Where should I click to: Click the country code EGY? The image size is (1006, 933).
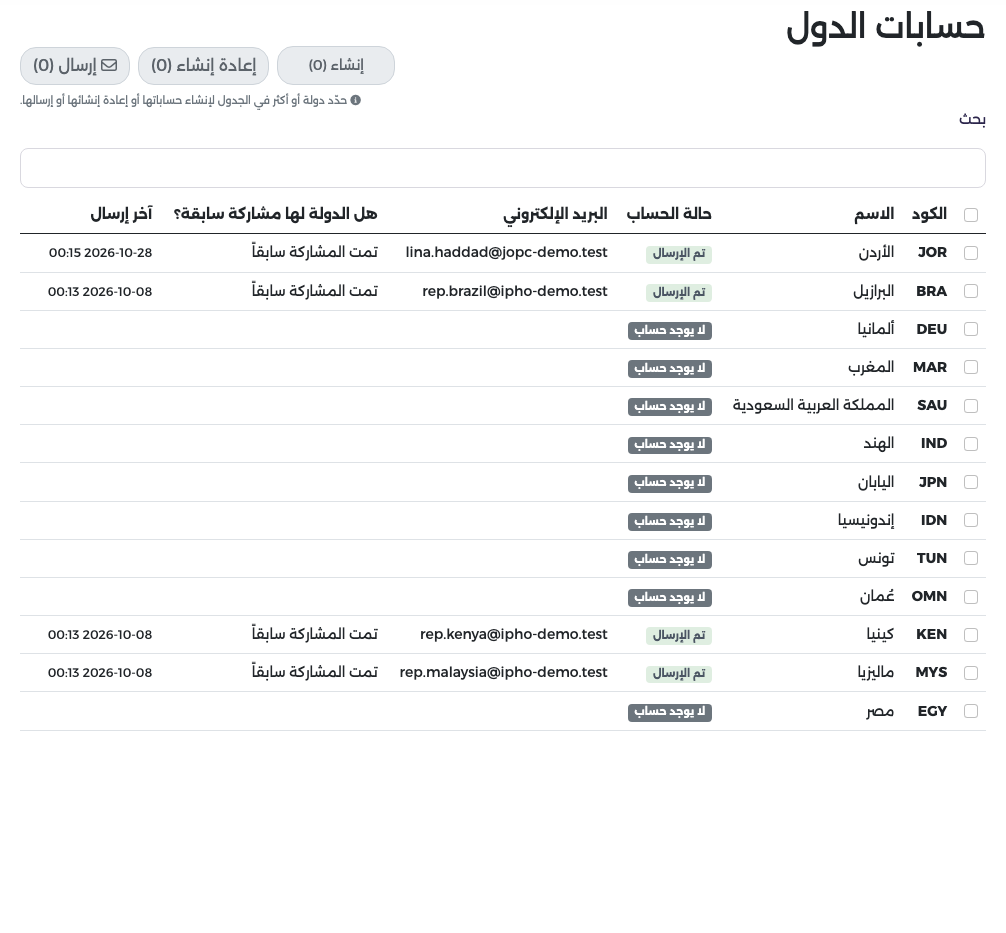coord(932,711)
